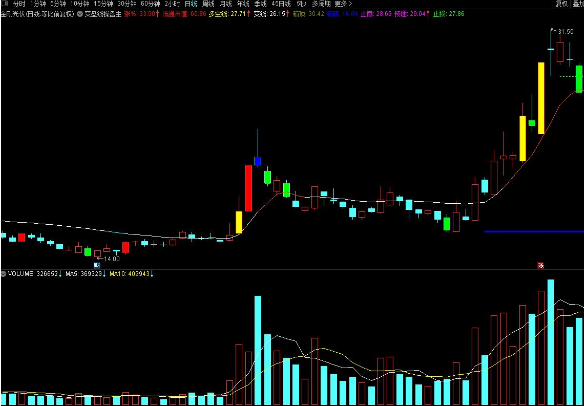Click the stock name title with 等比前复权
Image resolution: width=584 pixels, height=406 pixels.
(38, 14)
